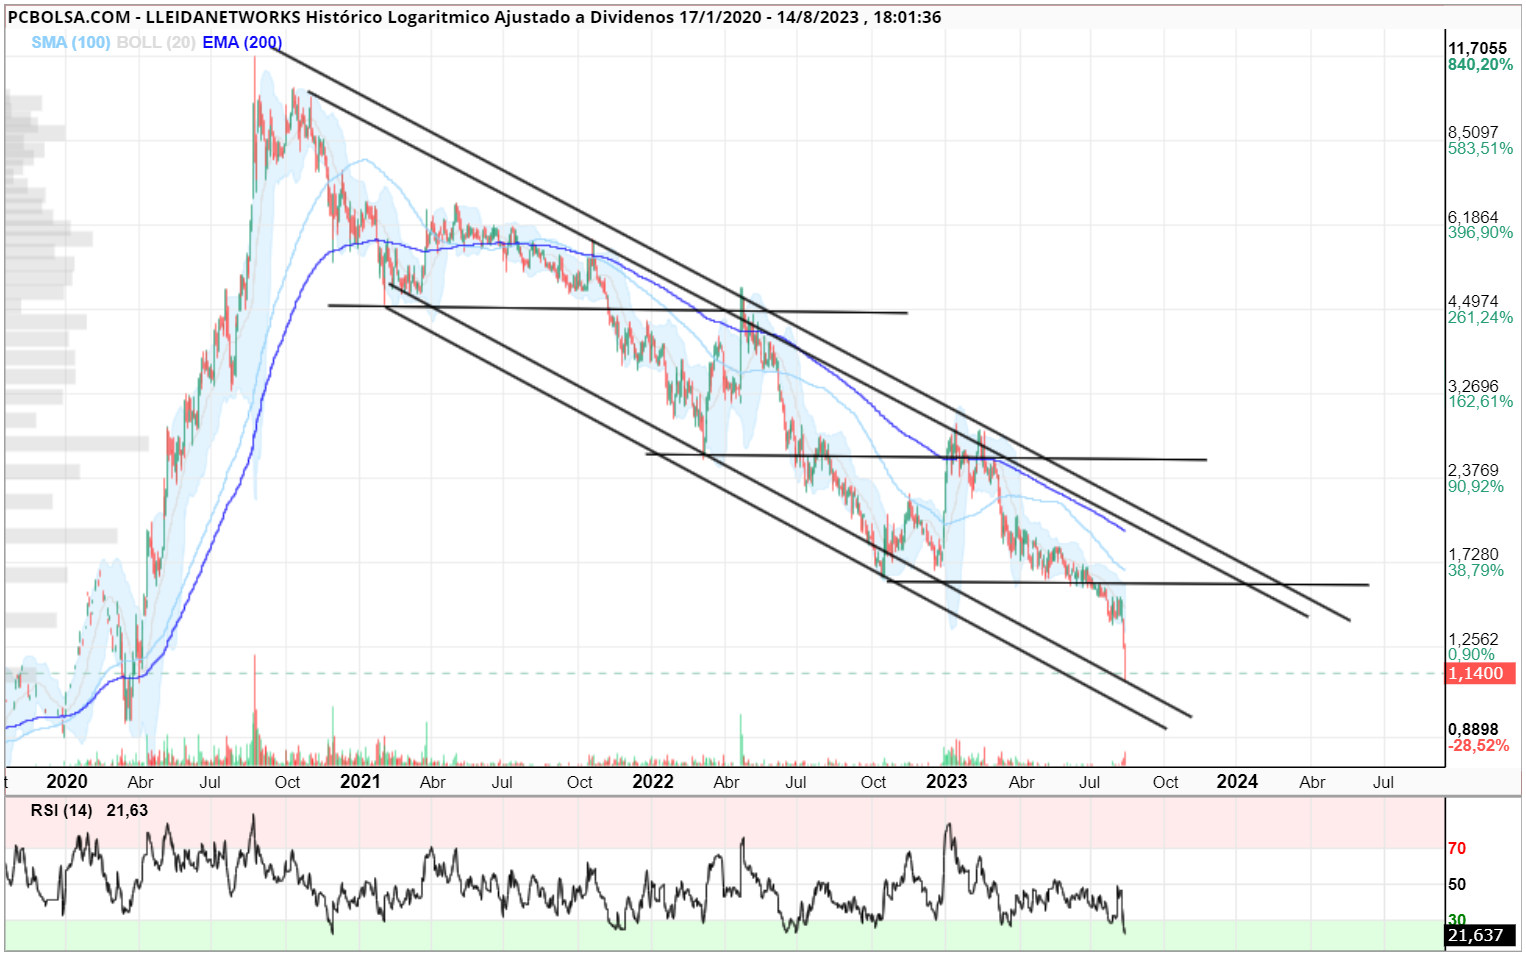Screen dimensions: 1526x956
Task: Click the PCBOLSA.COM LLEIDANETWORKS chart title
Action: [x=475, y=17]
